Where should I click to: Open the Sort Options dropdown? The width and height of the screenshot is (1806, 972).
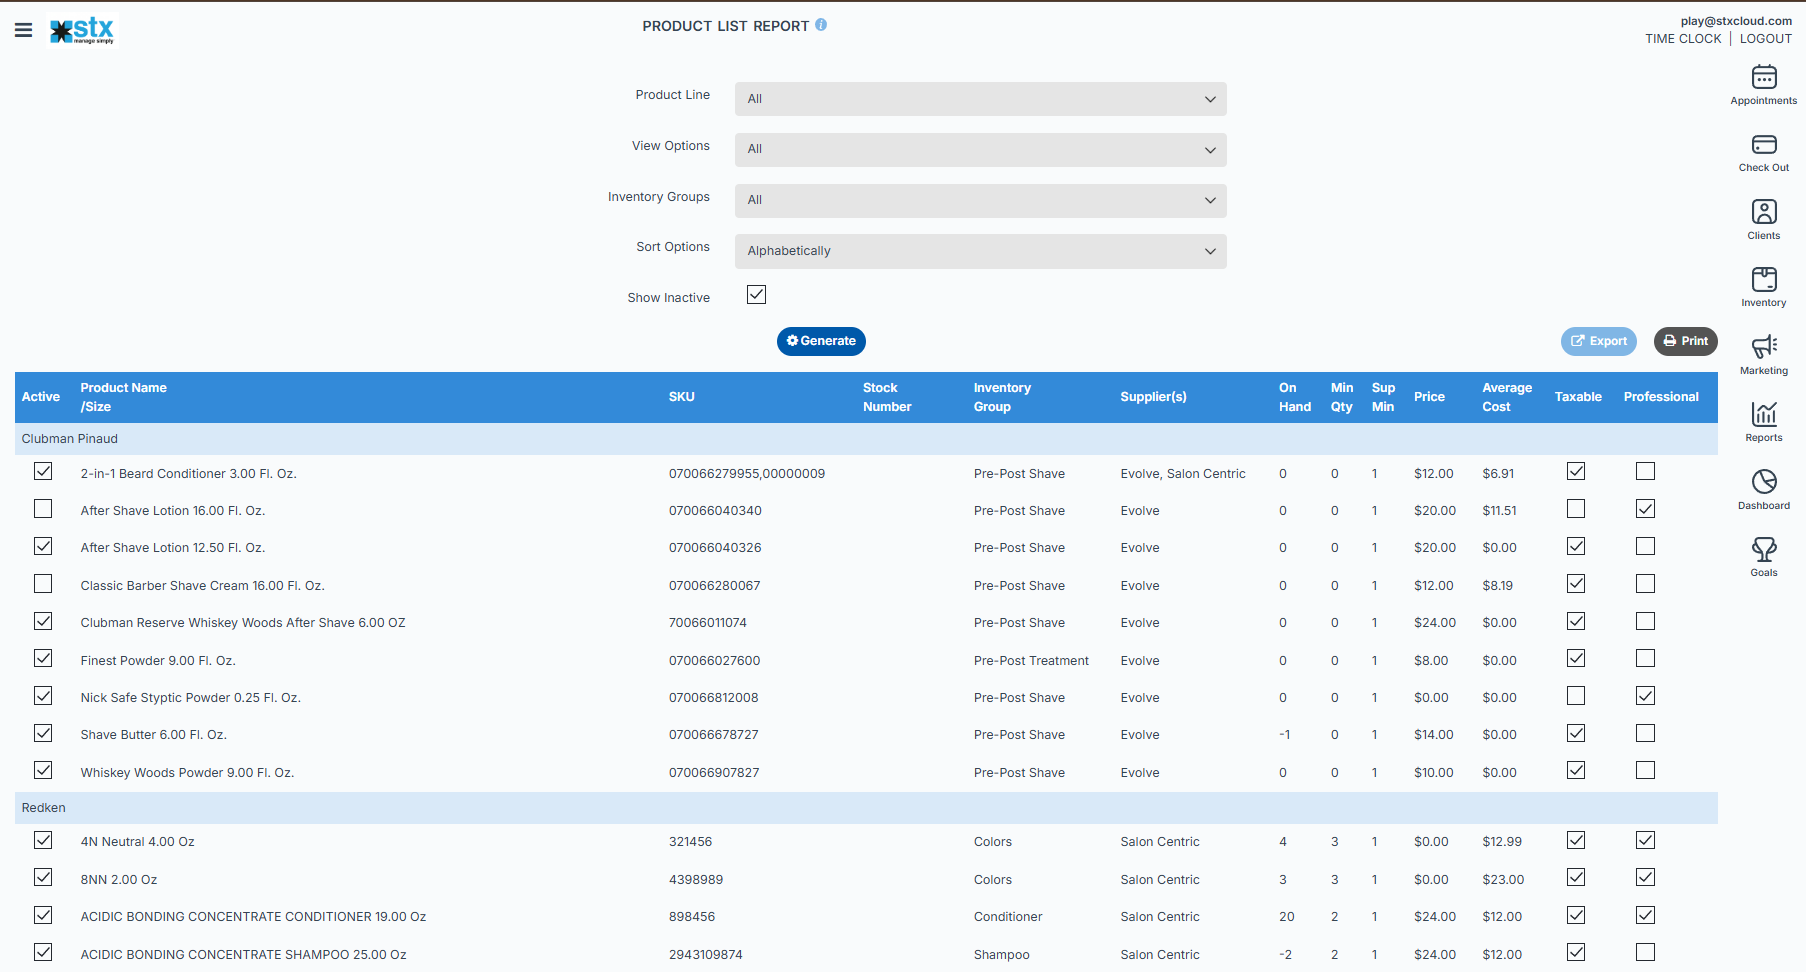pos(980,251)
